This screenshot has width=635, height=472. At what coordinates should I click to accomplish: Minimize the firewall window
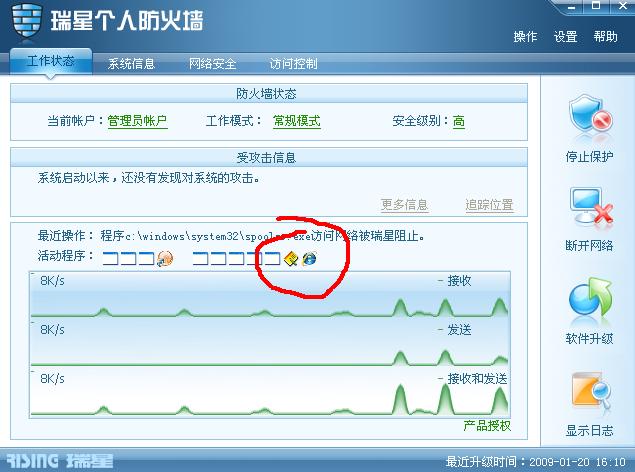pos(571,7)
